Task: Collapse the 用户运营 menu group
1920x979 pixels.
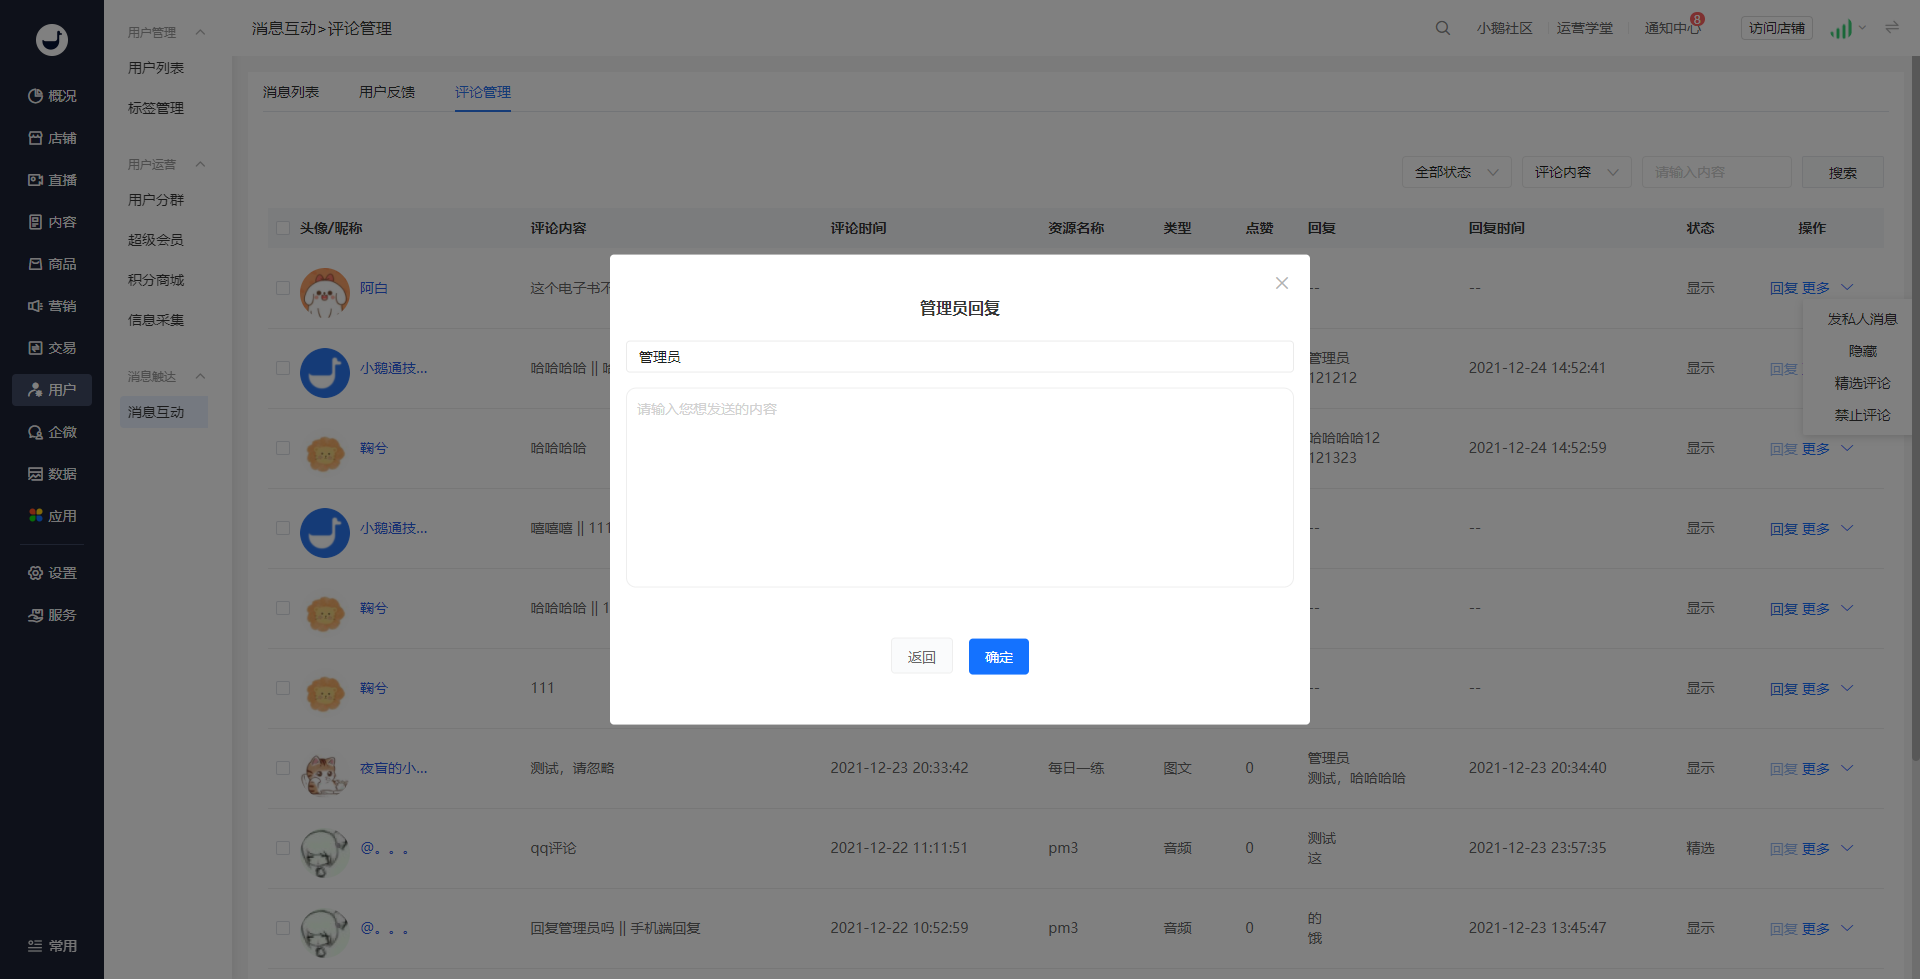Action: (x=200, y=164)
